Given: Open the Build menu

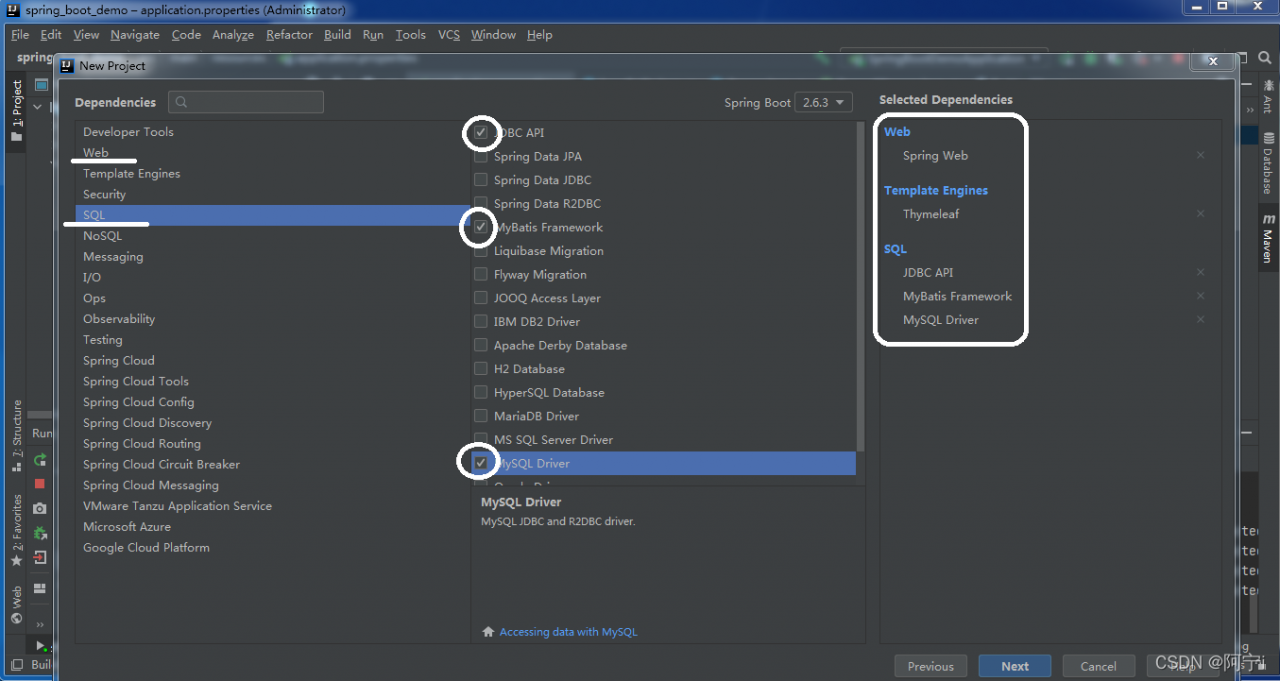Looking at the screenshot, I should pyautogui.click(x=337, y=35).
